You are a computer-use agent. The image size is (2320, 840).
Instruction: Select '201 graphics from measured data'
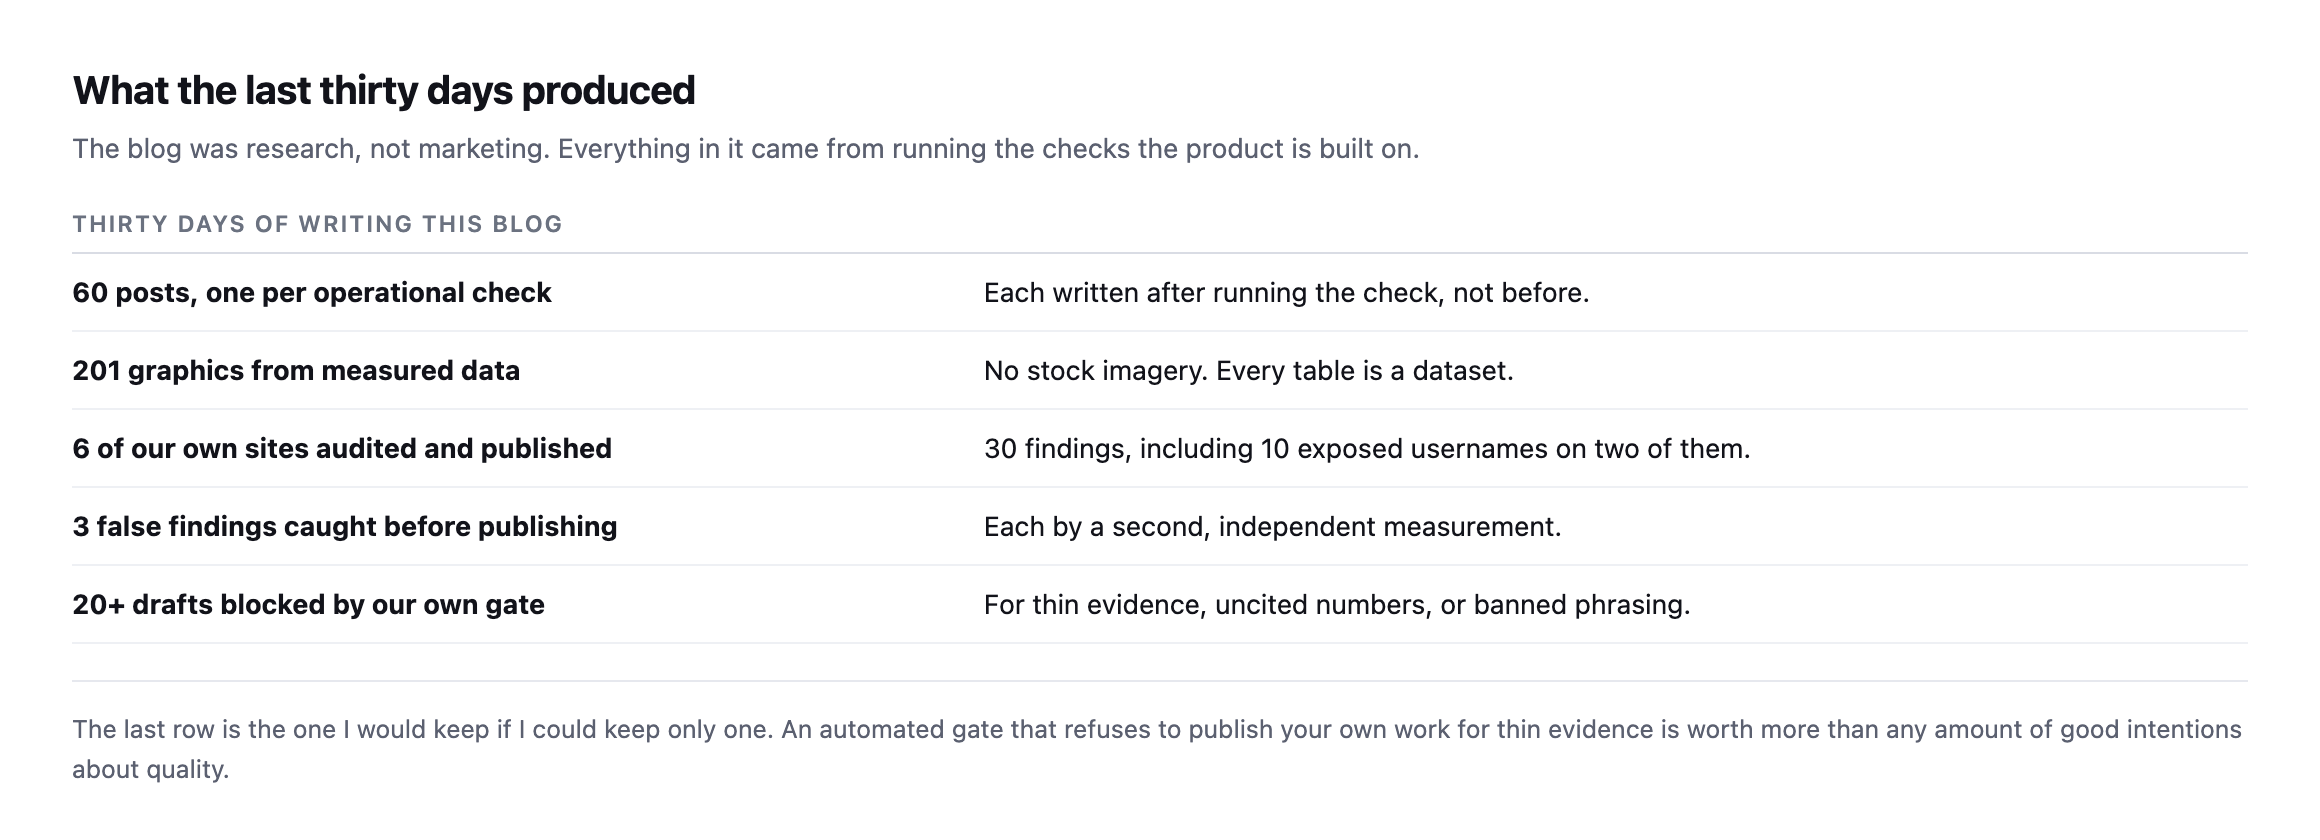tap(296, 371)
